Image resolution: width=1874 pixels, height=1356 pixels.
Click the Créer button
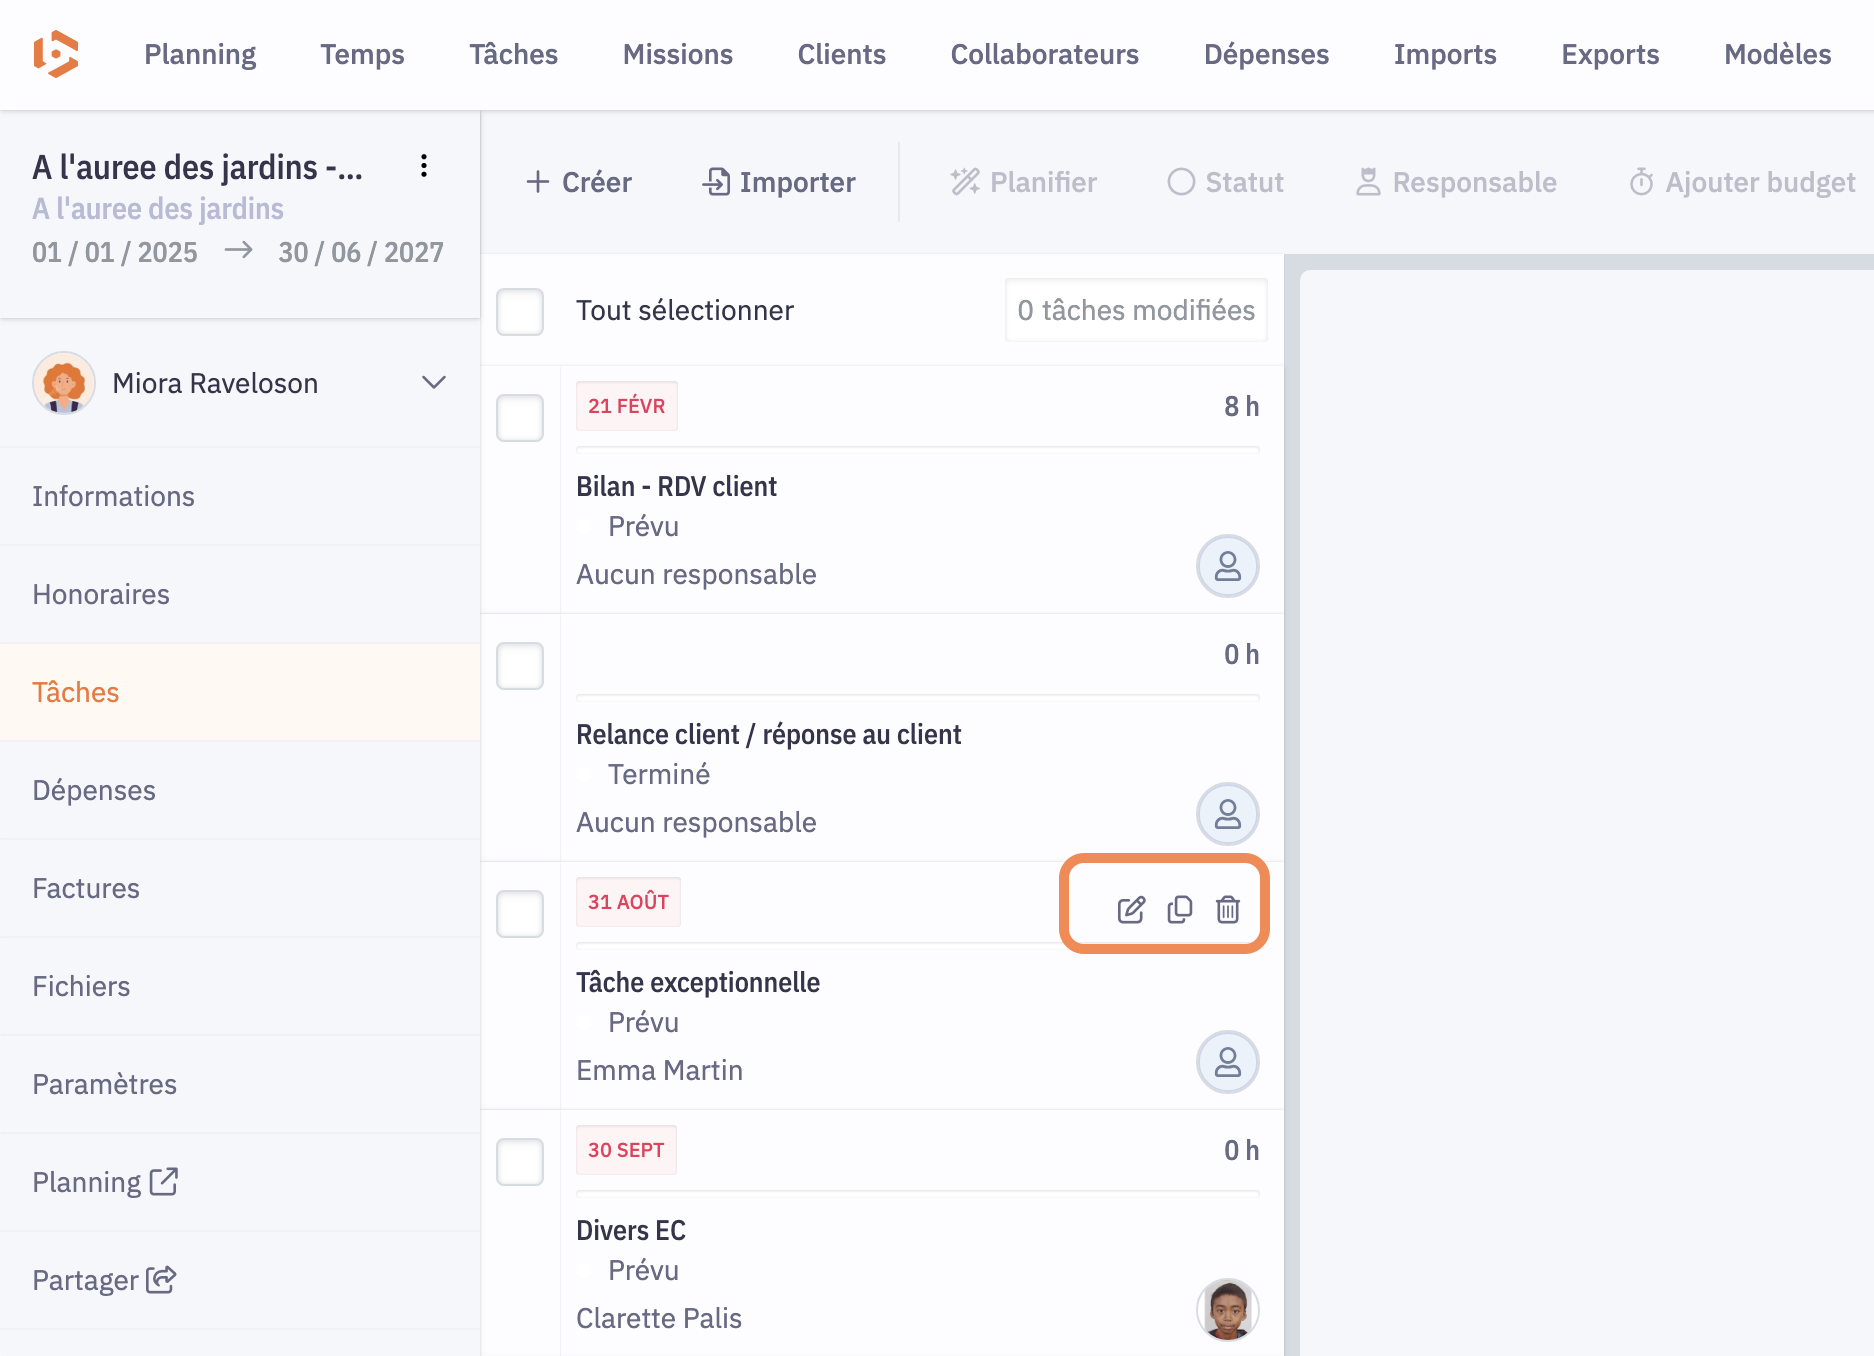pos(579,182)
